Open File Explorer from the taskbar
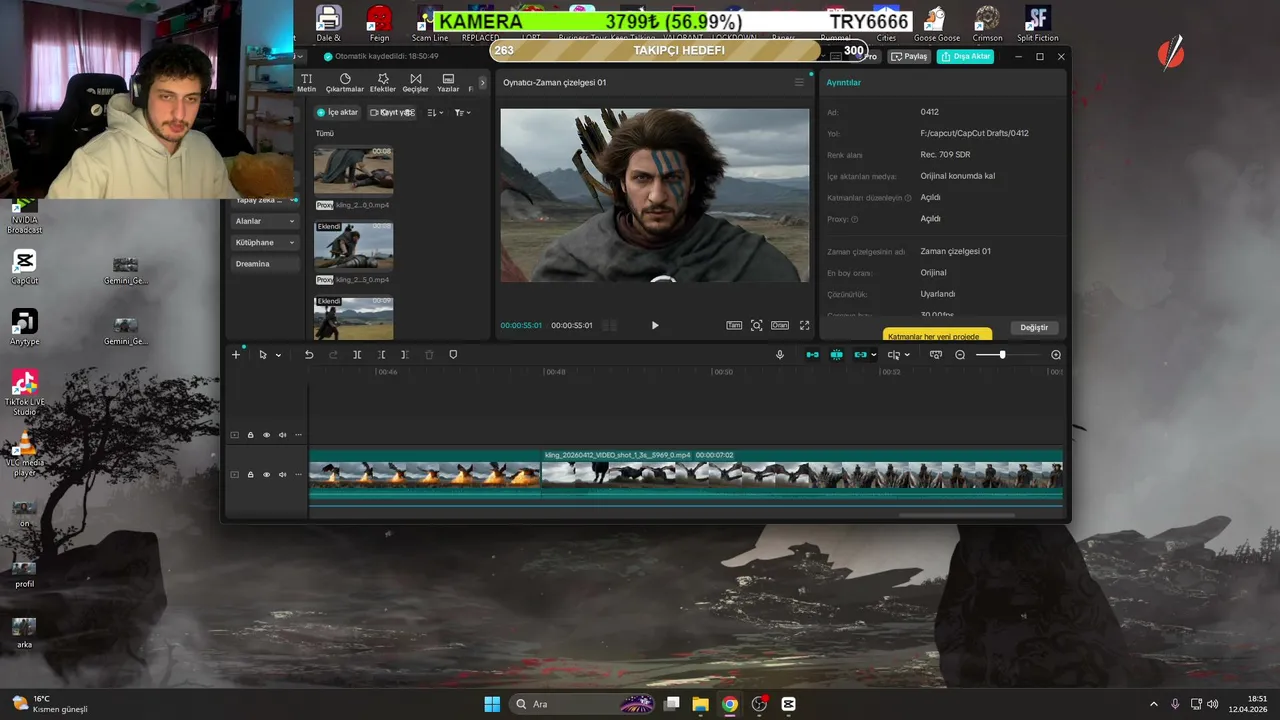This screenshot has height=720, width=1280. (x=700, y=704)
